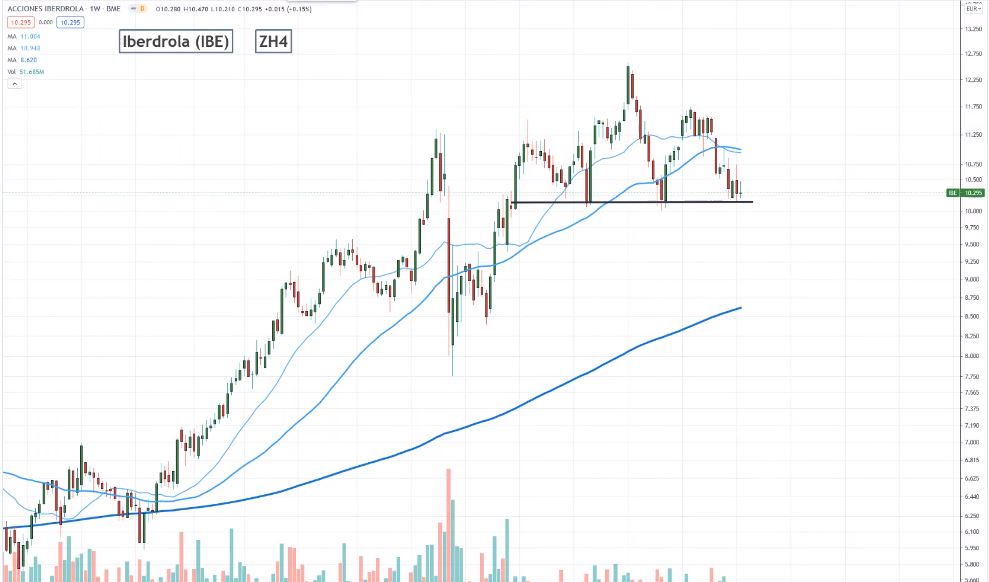This screenshot has width=989, height=582.
Task: Click the market status dash icon beside the symbol
Action: (134, 8)
